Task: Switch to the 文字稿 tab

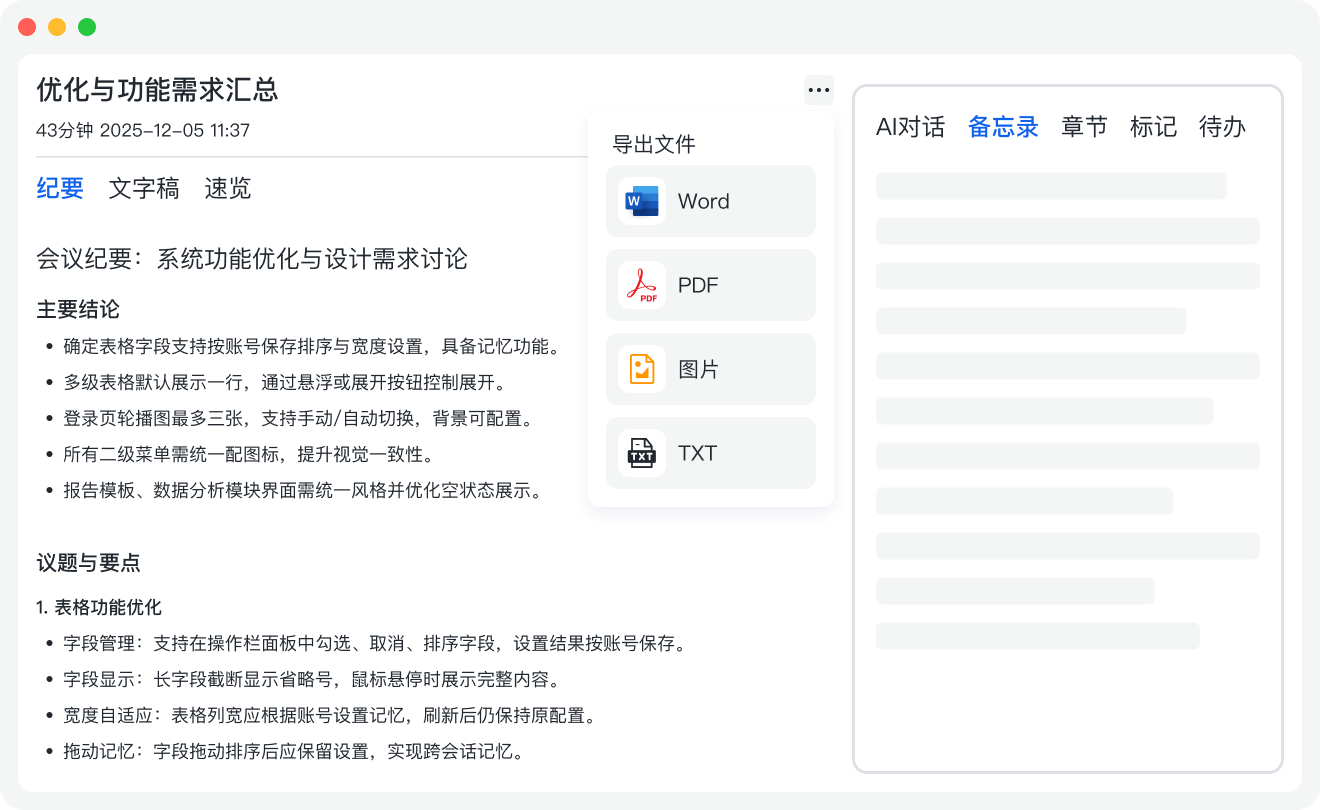Action: [144, 188]
